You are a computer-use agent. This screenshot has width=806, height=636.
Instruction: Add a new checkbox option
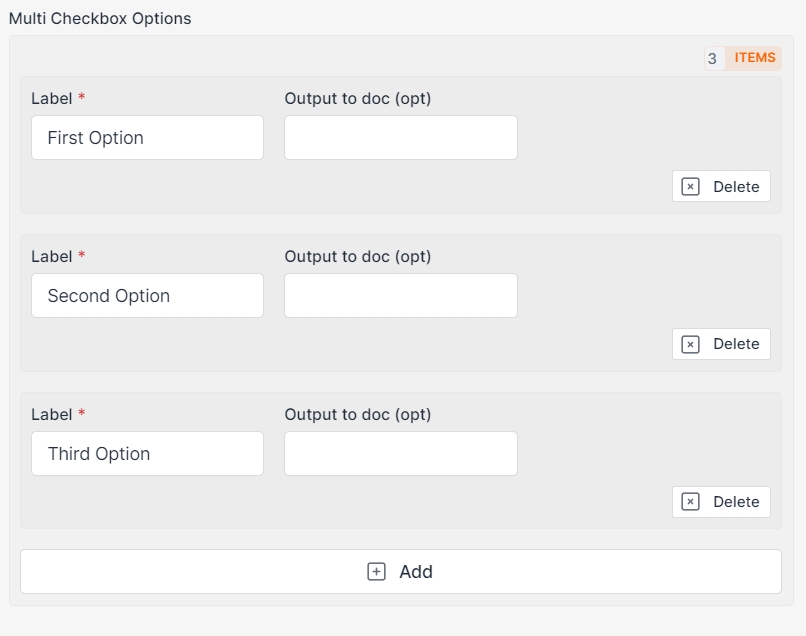pos(400,572)
